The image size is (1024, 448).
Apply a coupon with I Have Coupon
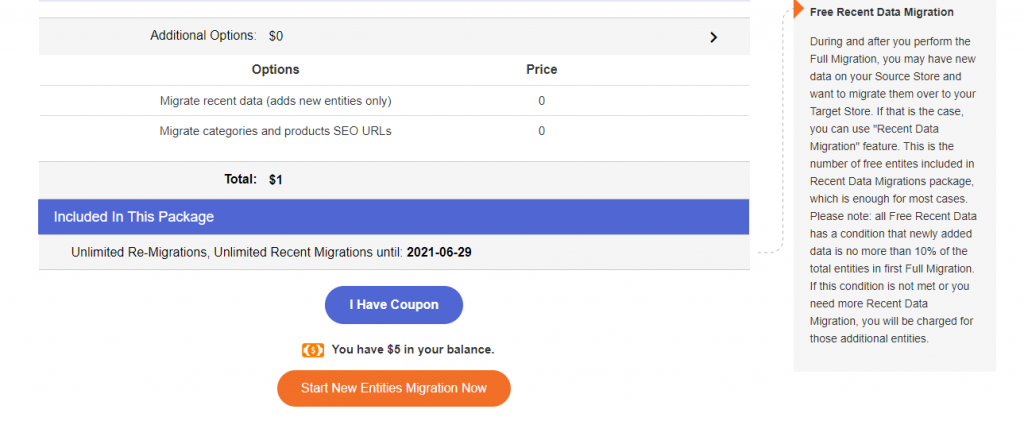[394, 305]
